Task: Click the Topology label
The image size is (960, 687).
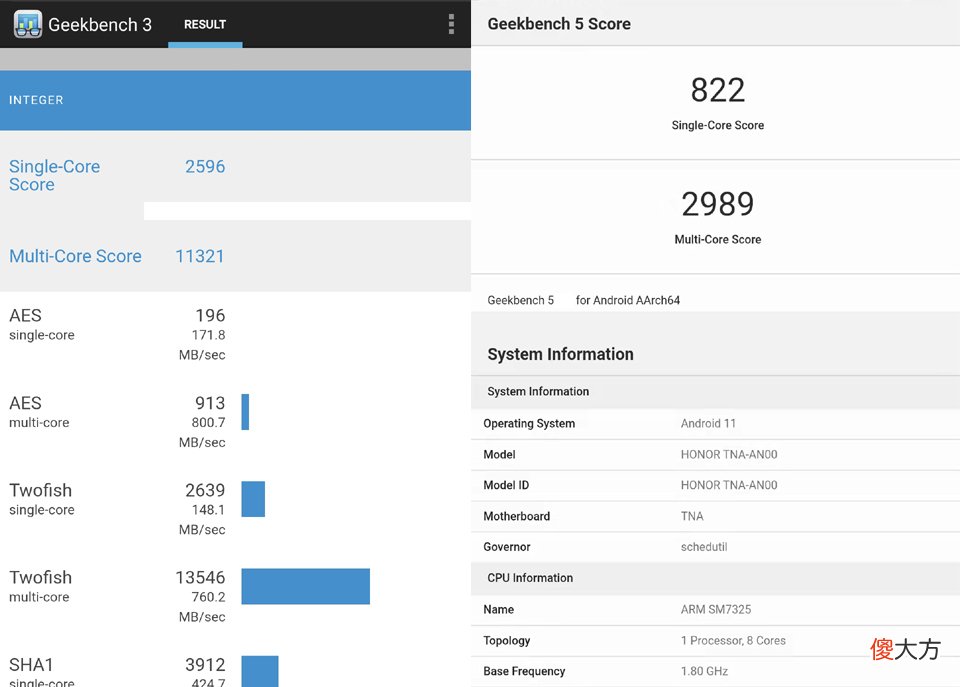Action: click(507, 640)
